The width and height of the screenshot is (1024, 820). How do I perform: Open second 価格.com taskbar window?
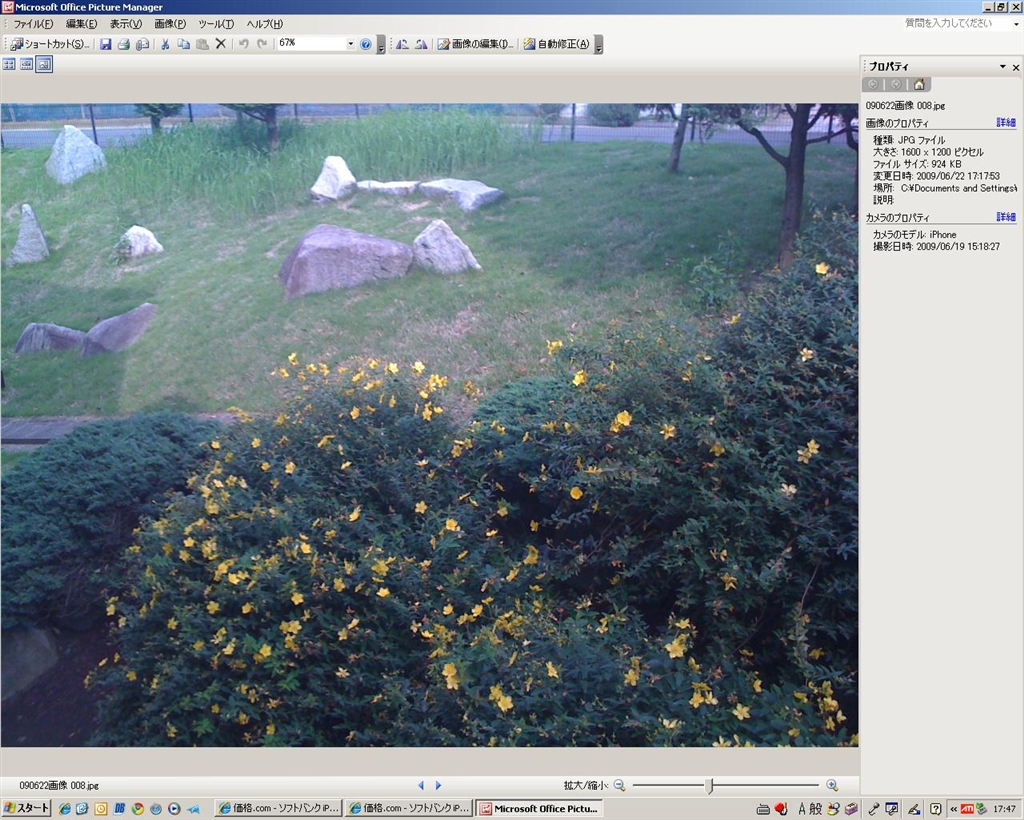coord(409,808)
